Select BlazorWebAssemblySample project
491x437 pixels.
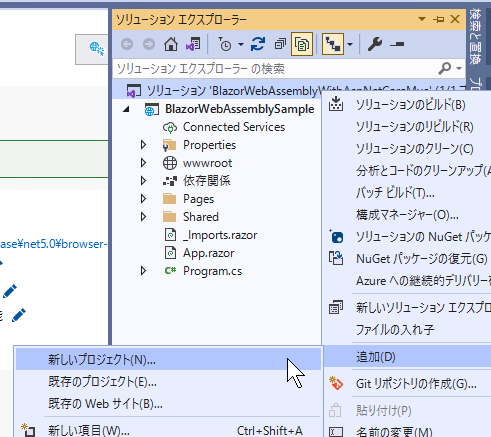click(x=239, y=109)
